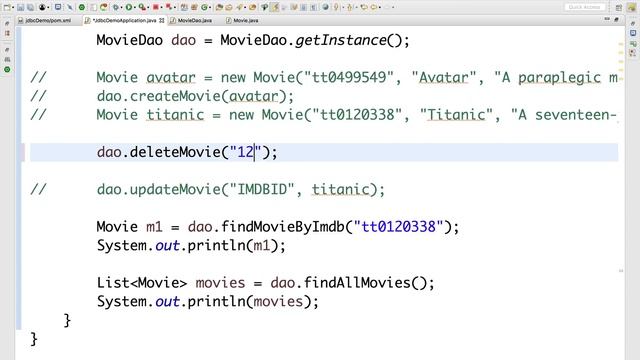Click the Open Type folder icon

[x=219, y=7]
